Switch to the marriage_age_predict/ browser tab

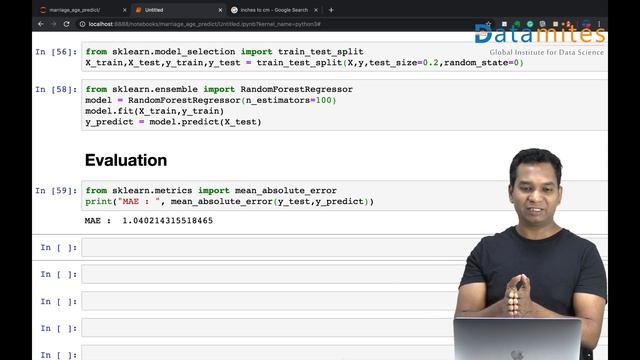pyautogui.click(x=84, y=10)
